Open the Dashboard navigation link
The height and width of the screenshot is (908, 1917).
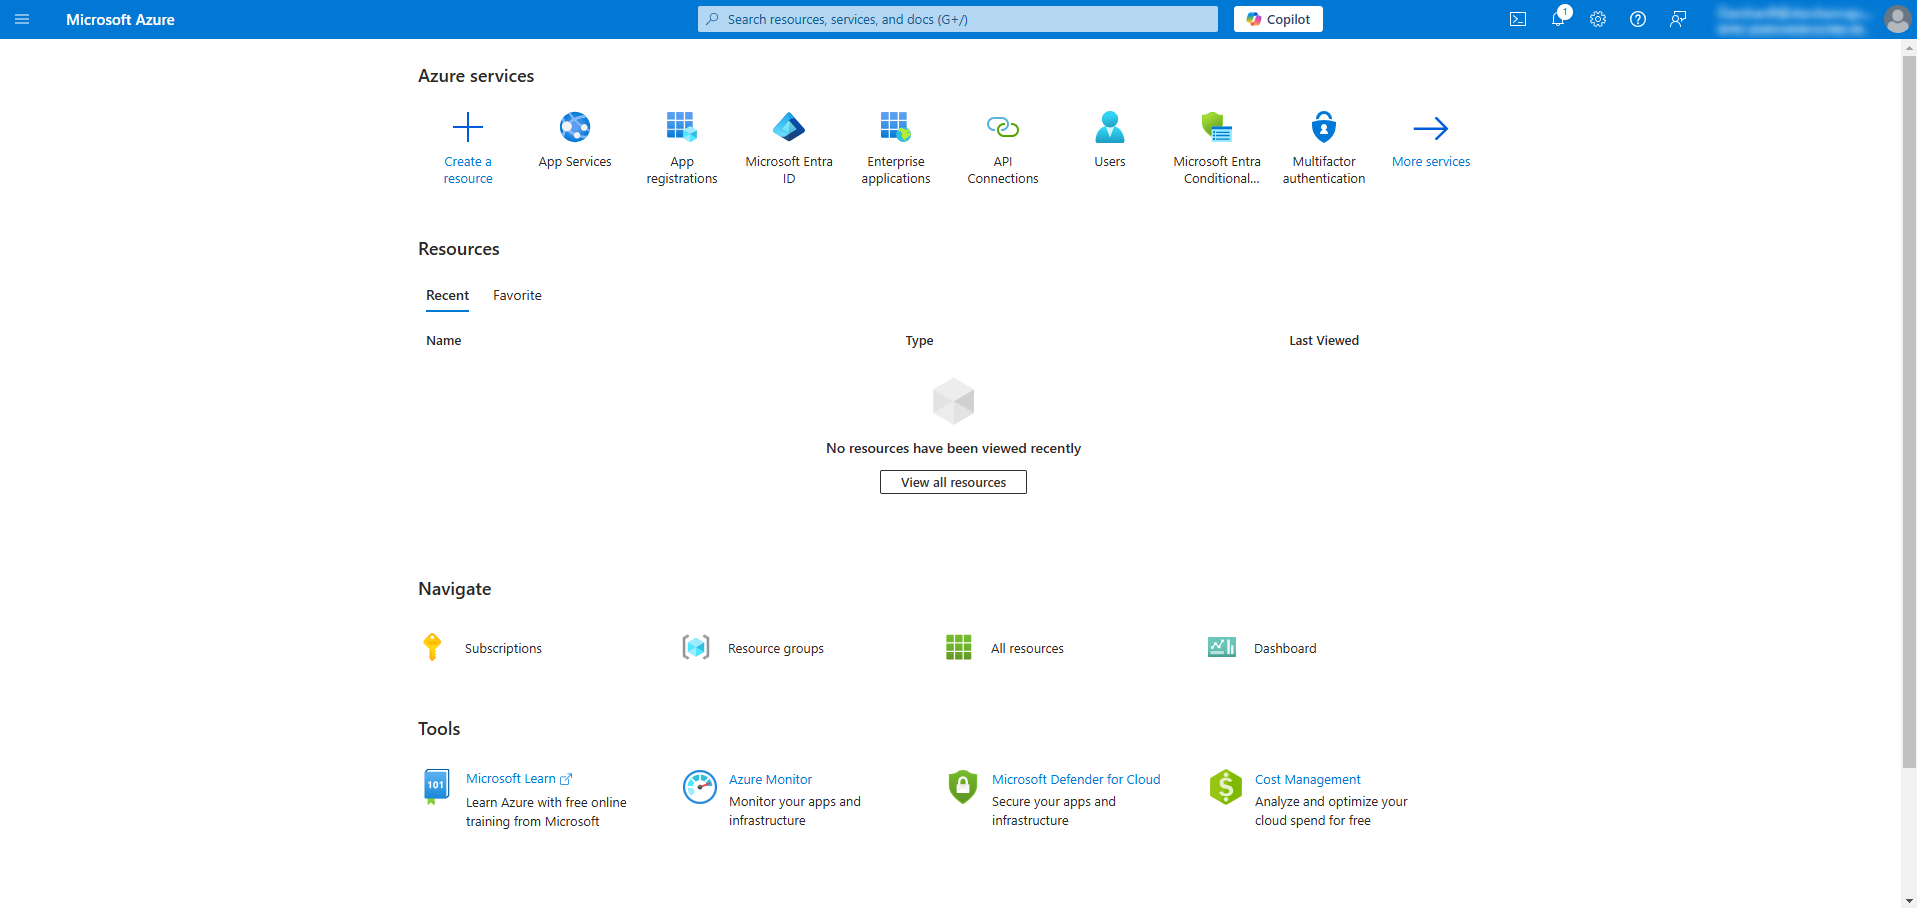(1285, 649)
